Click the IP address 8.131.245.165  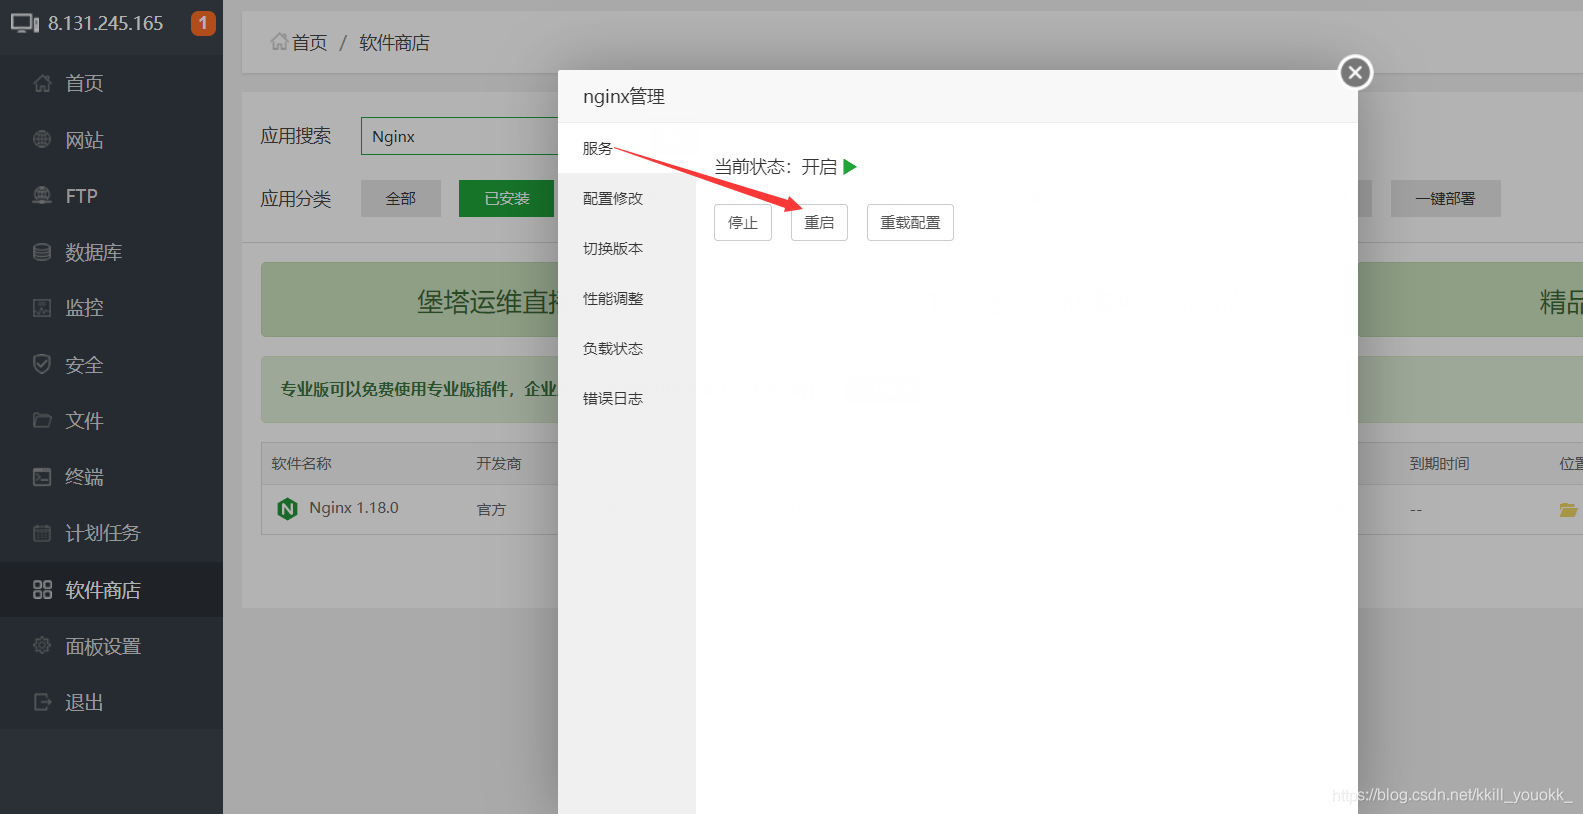(x=105, y=23)
